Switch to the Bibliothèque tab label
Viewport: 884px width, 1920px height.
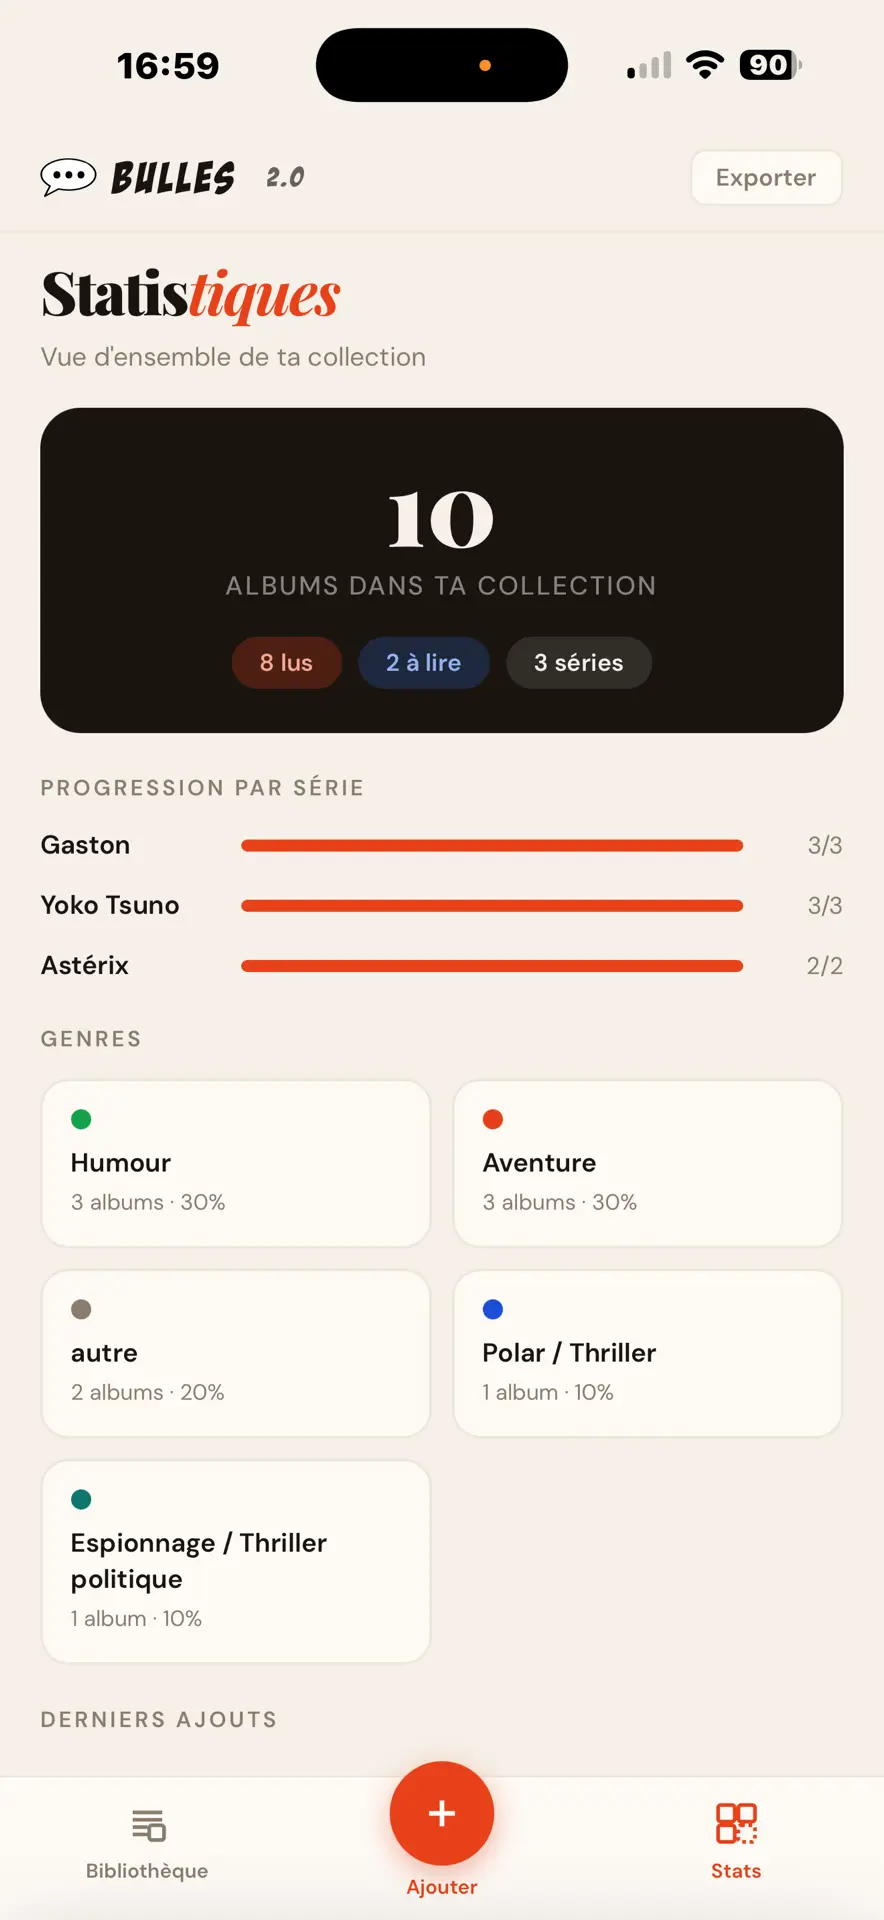[x=147, y=1871]
